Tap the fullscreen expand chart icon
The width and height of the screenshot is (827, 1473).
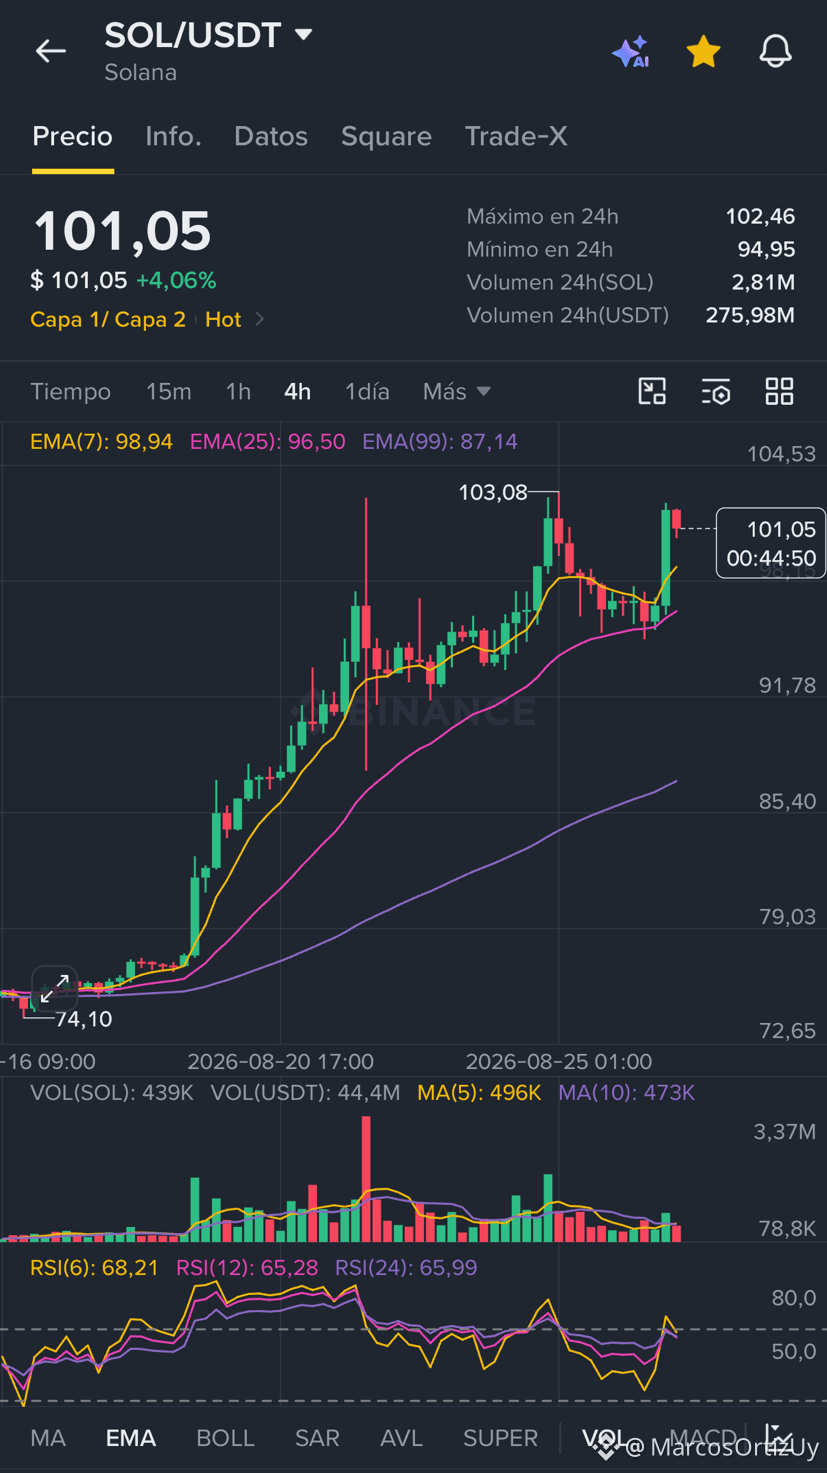pos(54,988)
